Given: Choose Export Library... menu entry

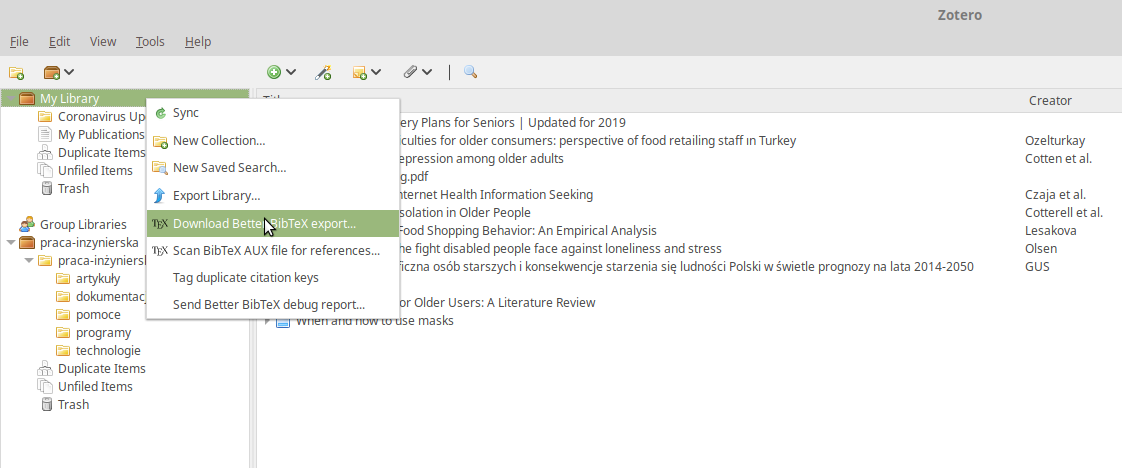Looking at the screenshot, I should (x=273, y=195).
